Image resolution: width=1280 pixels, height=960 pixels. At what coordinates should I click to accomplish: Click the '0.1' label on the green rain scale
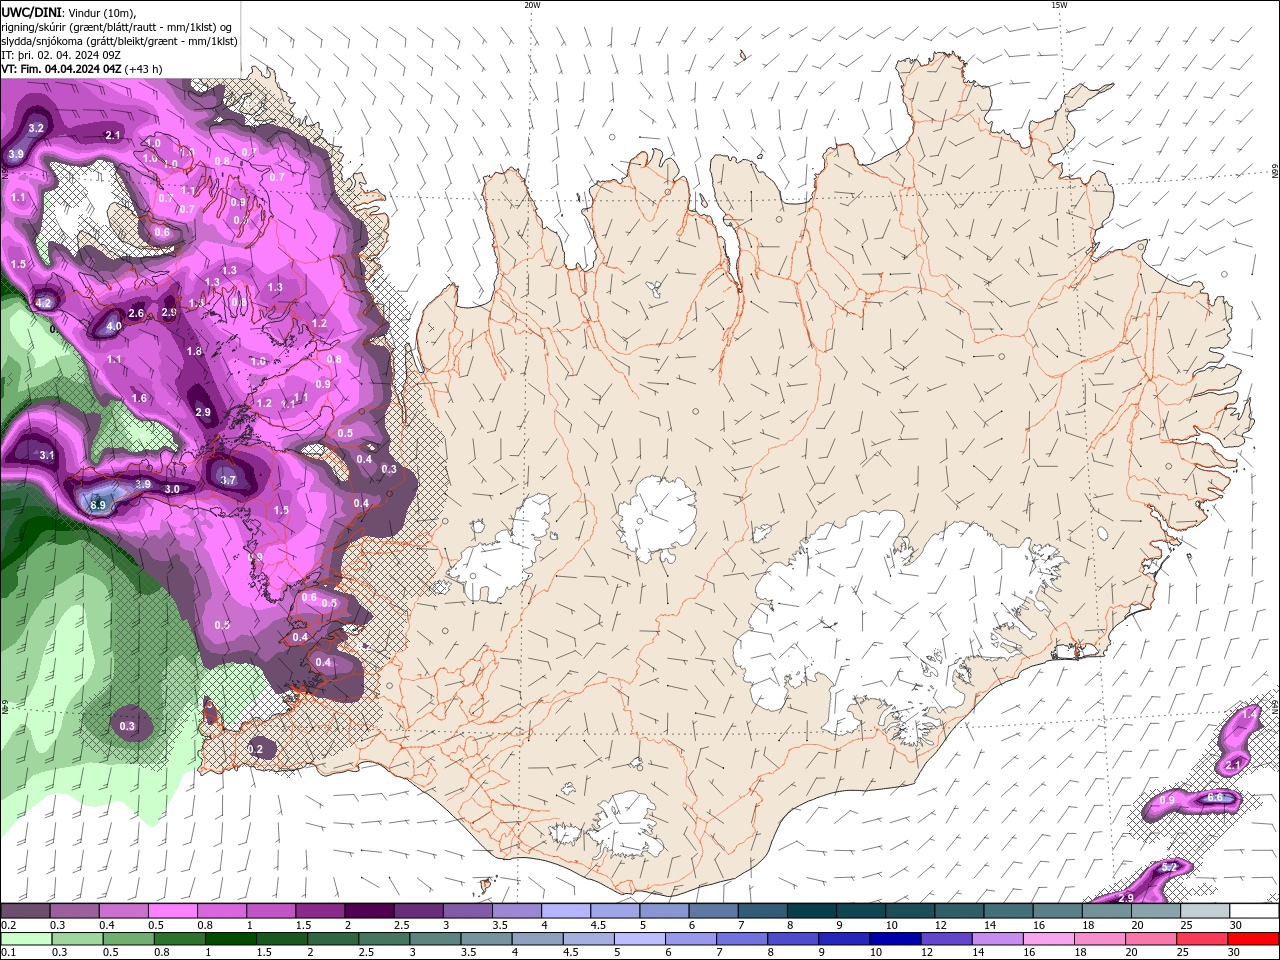[7, 952]
